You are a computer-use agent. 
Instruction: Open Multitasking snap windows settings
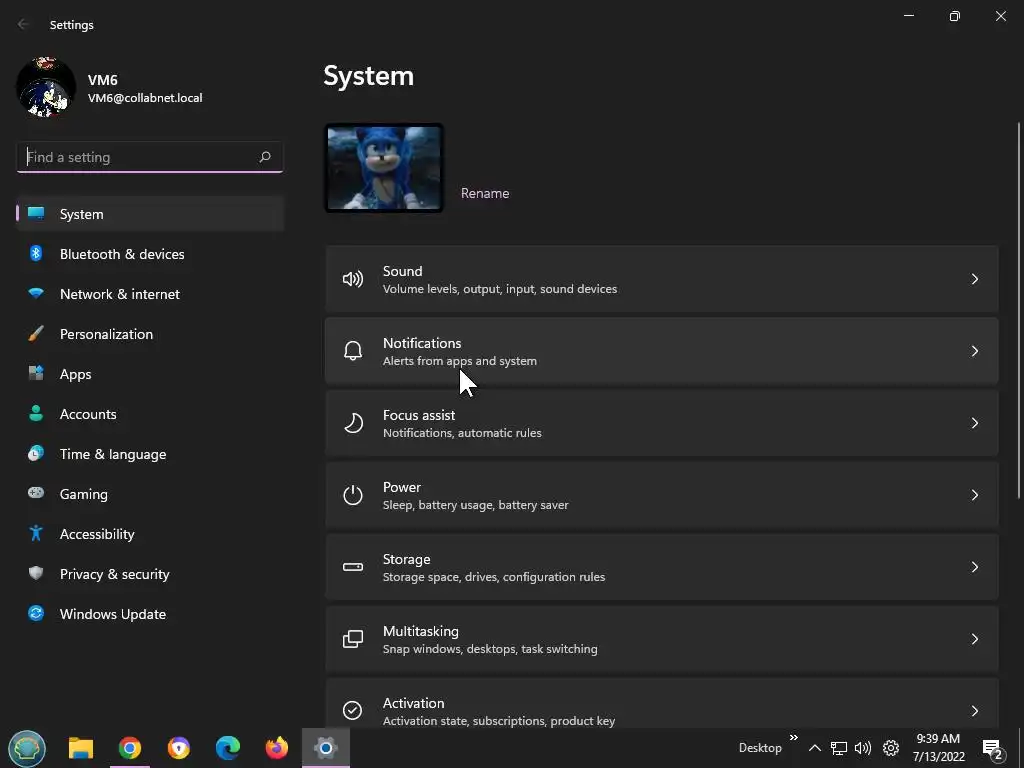click(662, 639)
